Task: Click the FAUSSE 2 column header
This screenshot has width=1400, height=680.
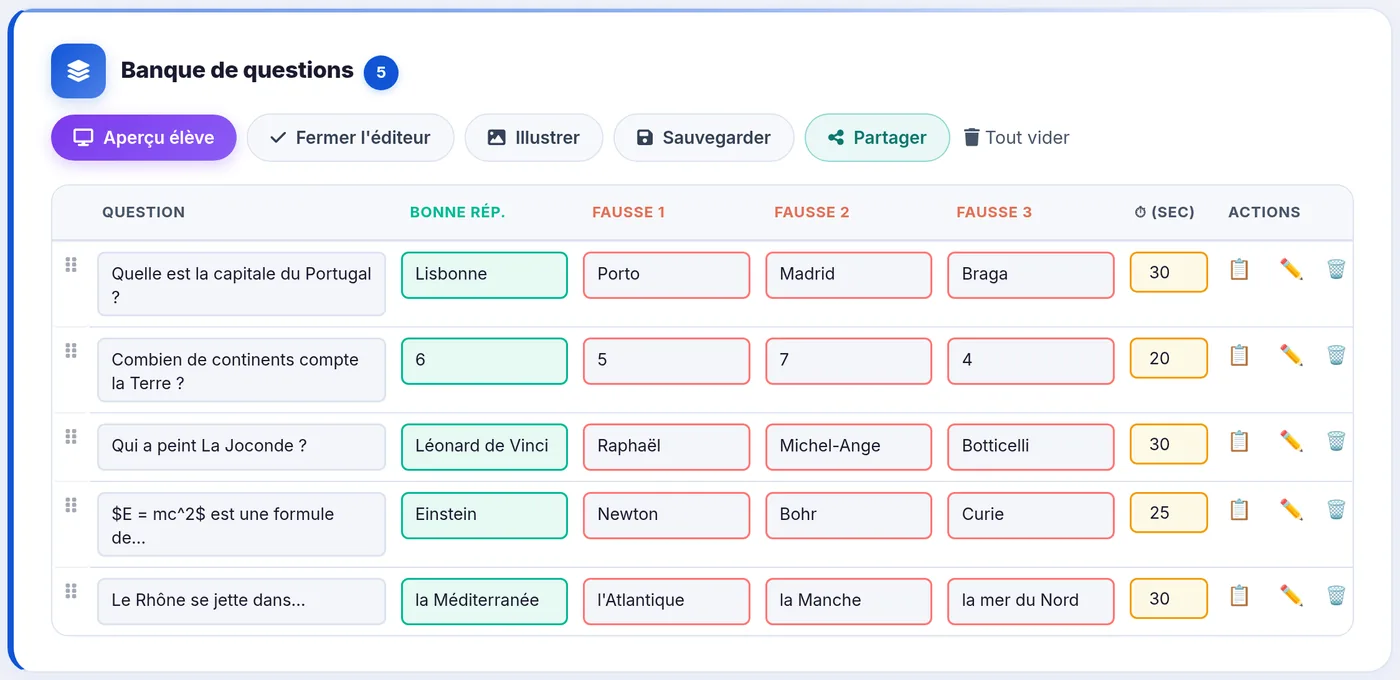Action: click(x=812, y=212)
